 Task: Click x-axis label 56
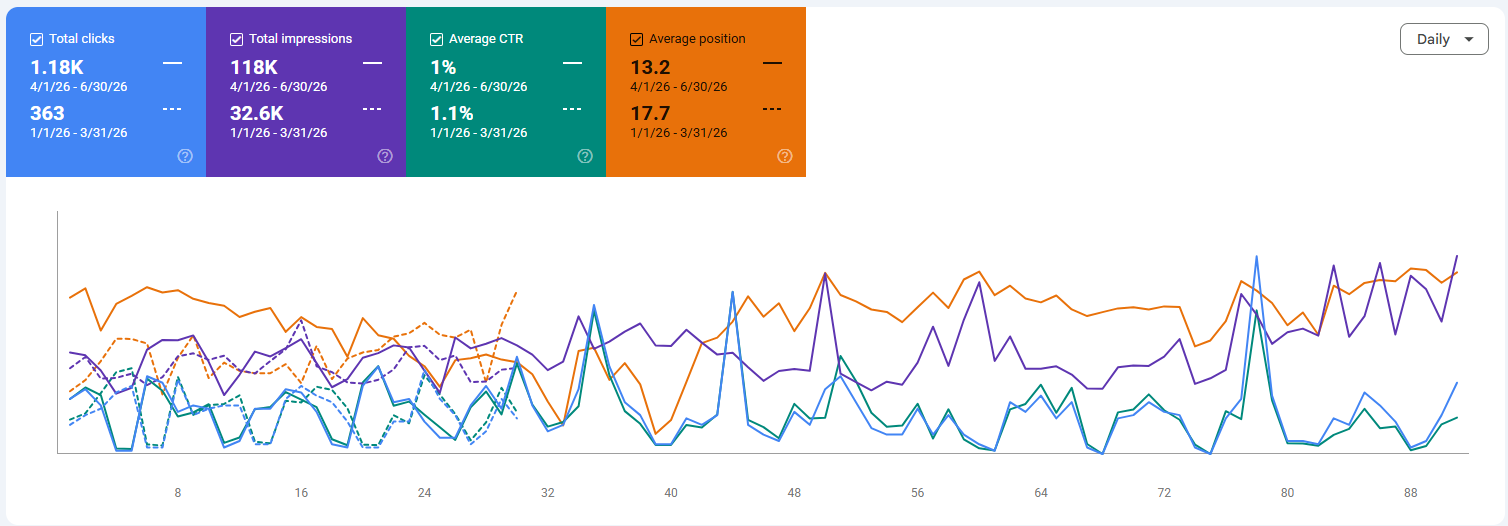click(x=918, y=493)
